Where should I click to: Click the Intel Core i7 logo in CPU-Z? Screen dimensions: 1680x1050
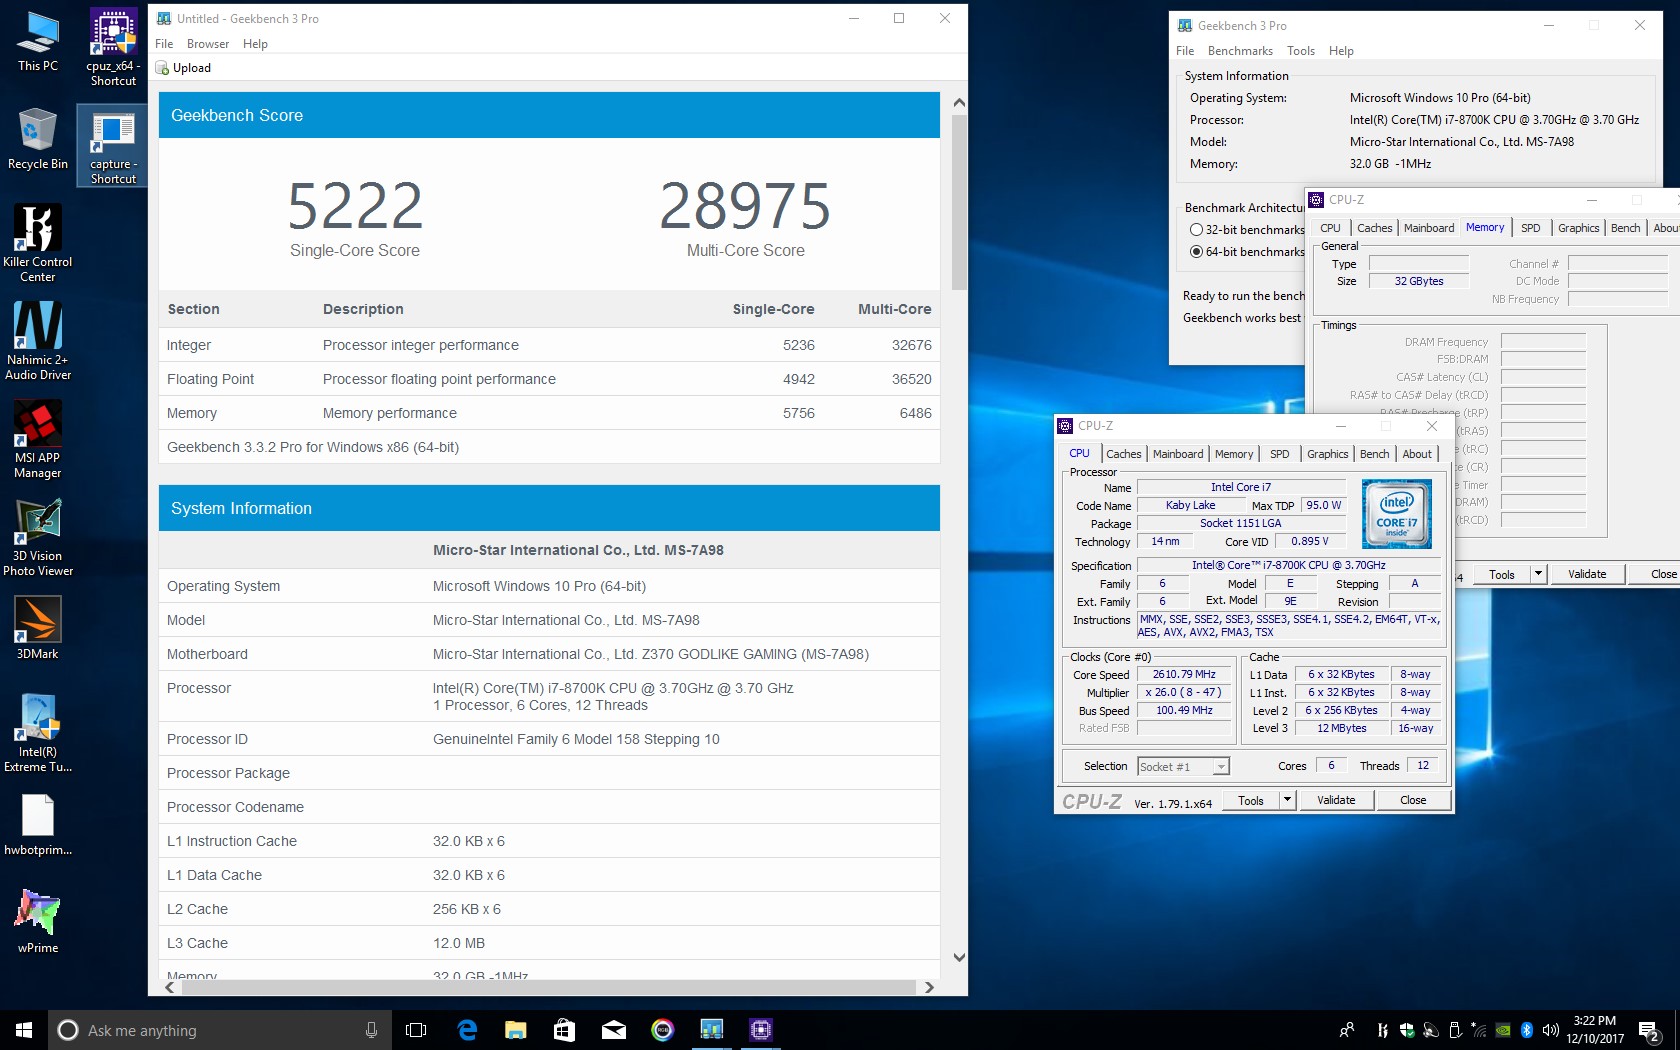click(x=1396, y=514)
